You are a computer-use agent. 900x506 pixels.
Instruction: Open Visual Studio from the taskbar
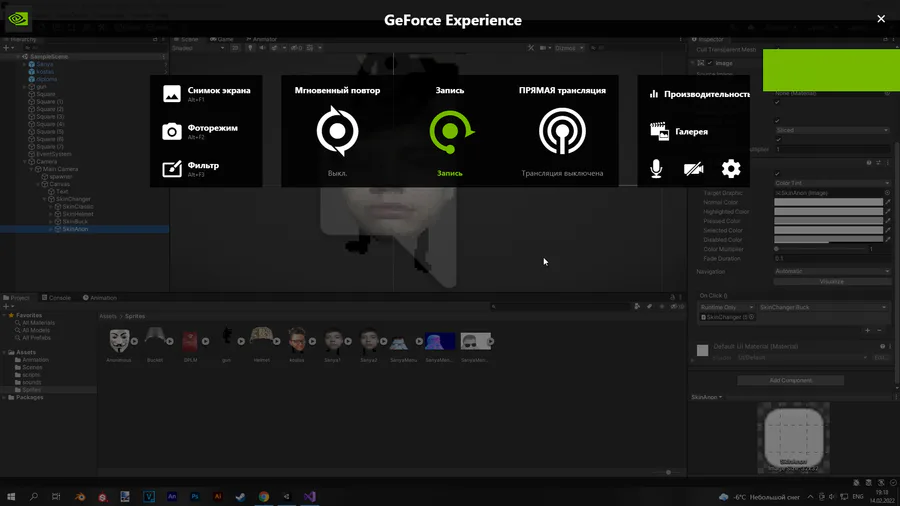[309, 497]
